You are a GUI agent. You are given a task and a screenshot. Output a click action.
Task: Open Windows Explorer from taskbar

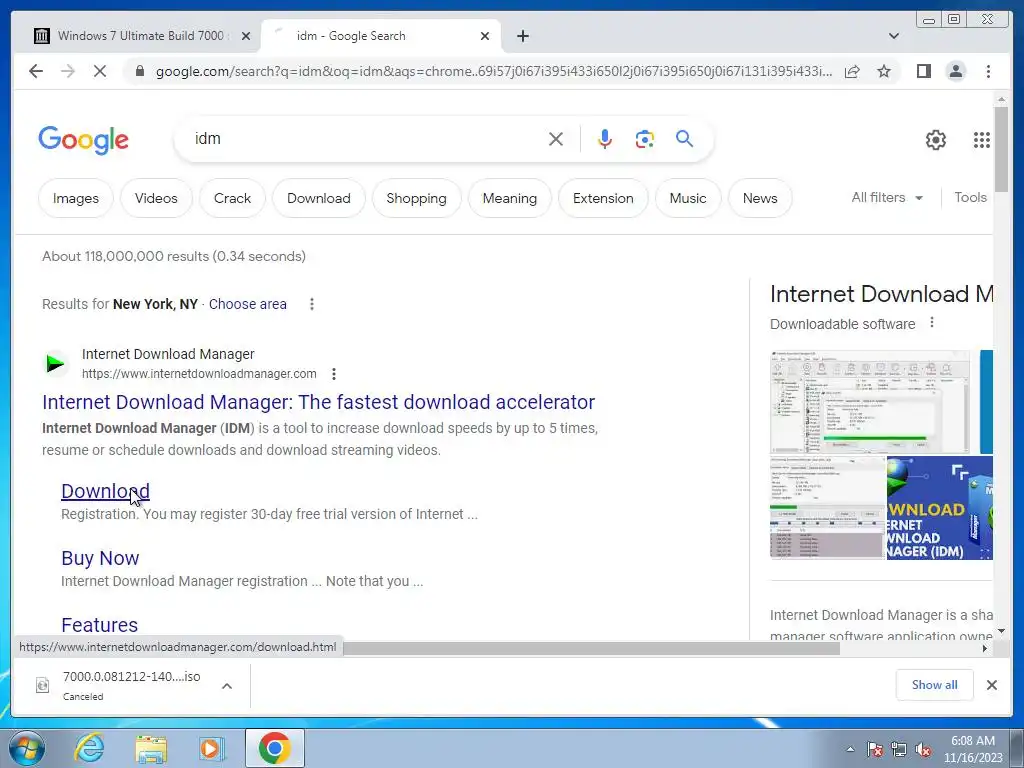point(151,748)
